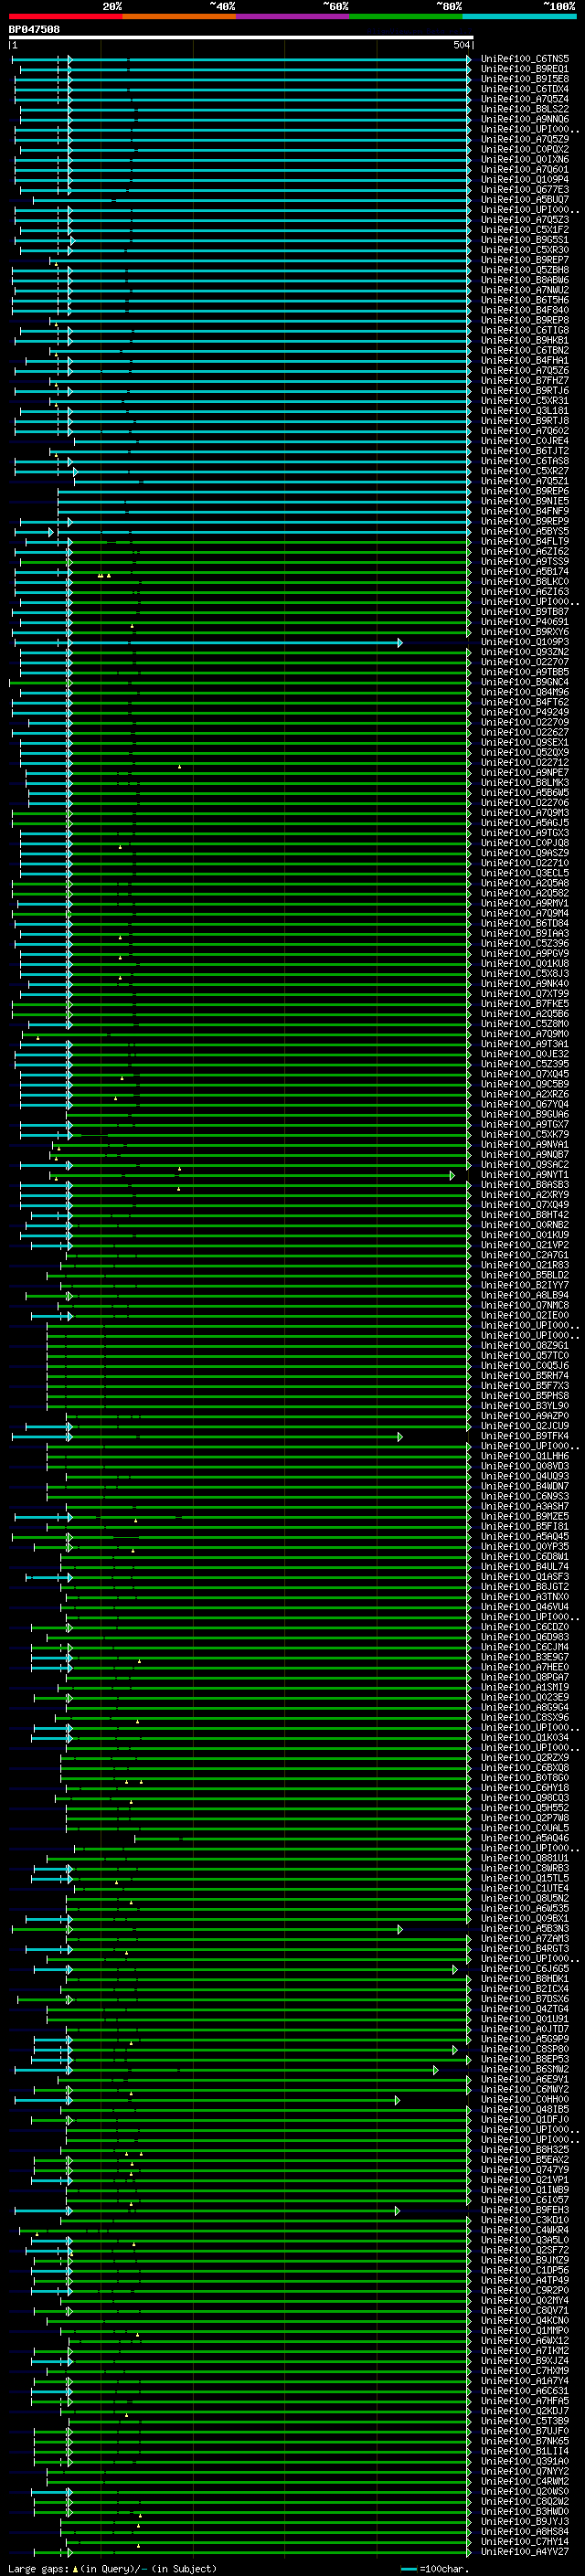Image resolution: width=585 pixels, height=2576 pixels.
Task: Select the UniRef100_Q109P4 label
Action: (x=525, y=179)
